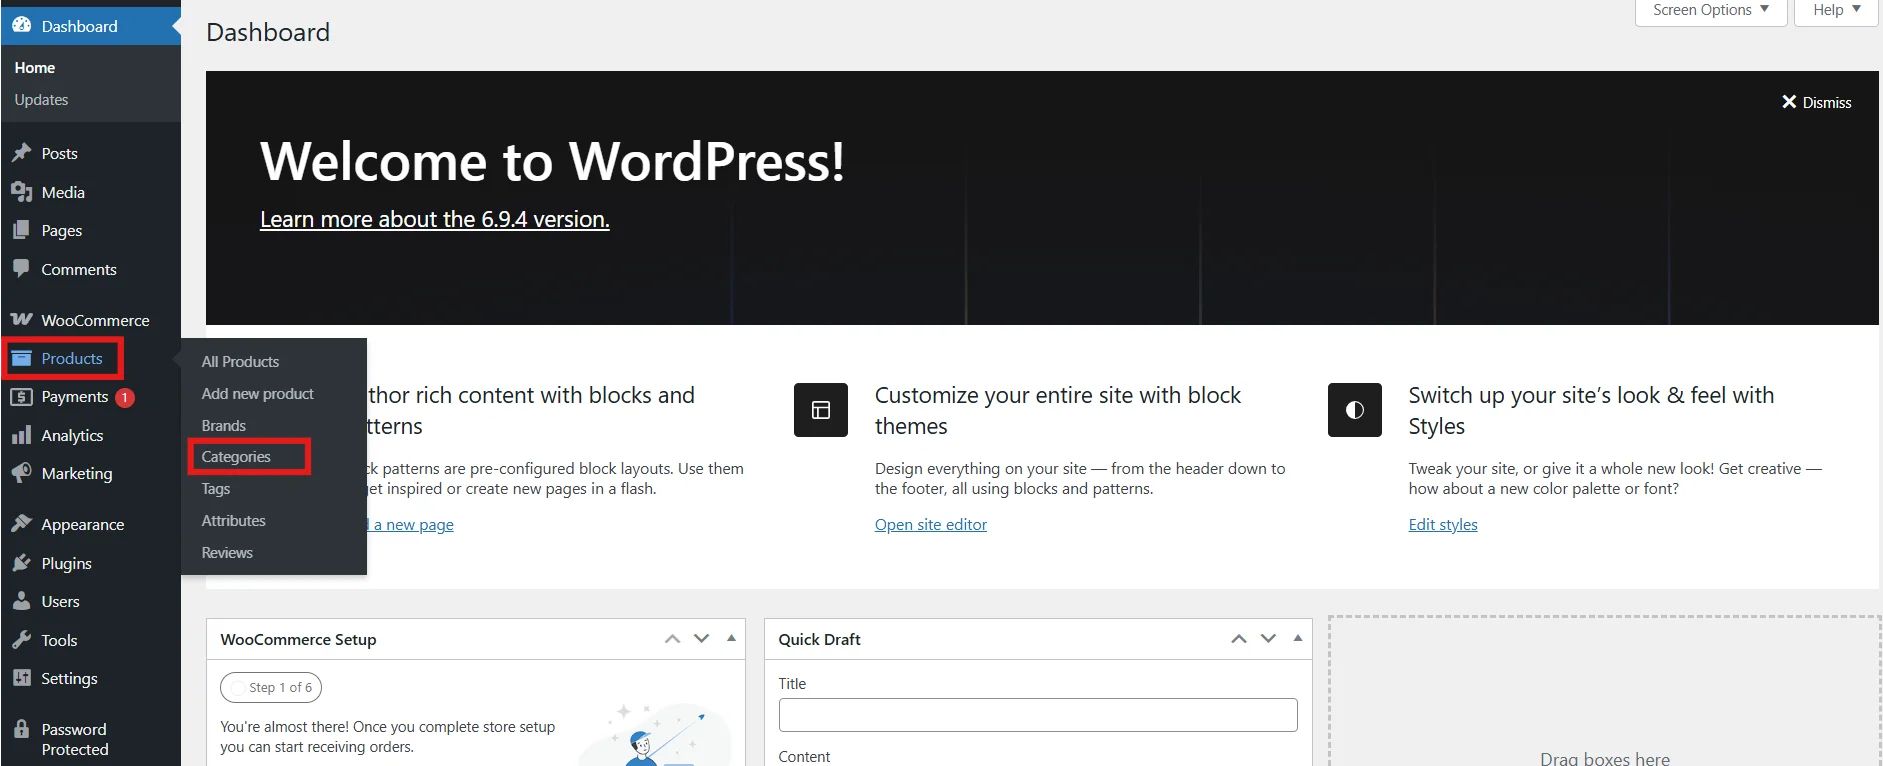Open the Posts menu label

point(59,154)
